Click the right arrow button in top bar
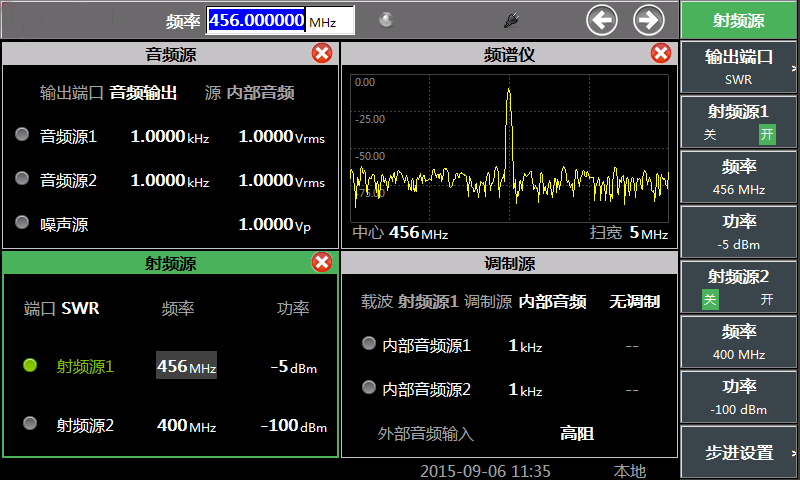800x480 pixels. tap(649, 20)
